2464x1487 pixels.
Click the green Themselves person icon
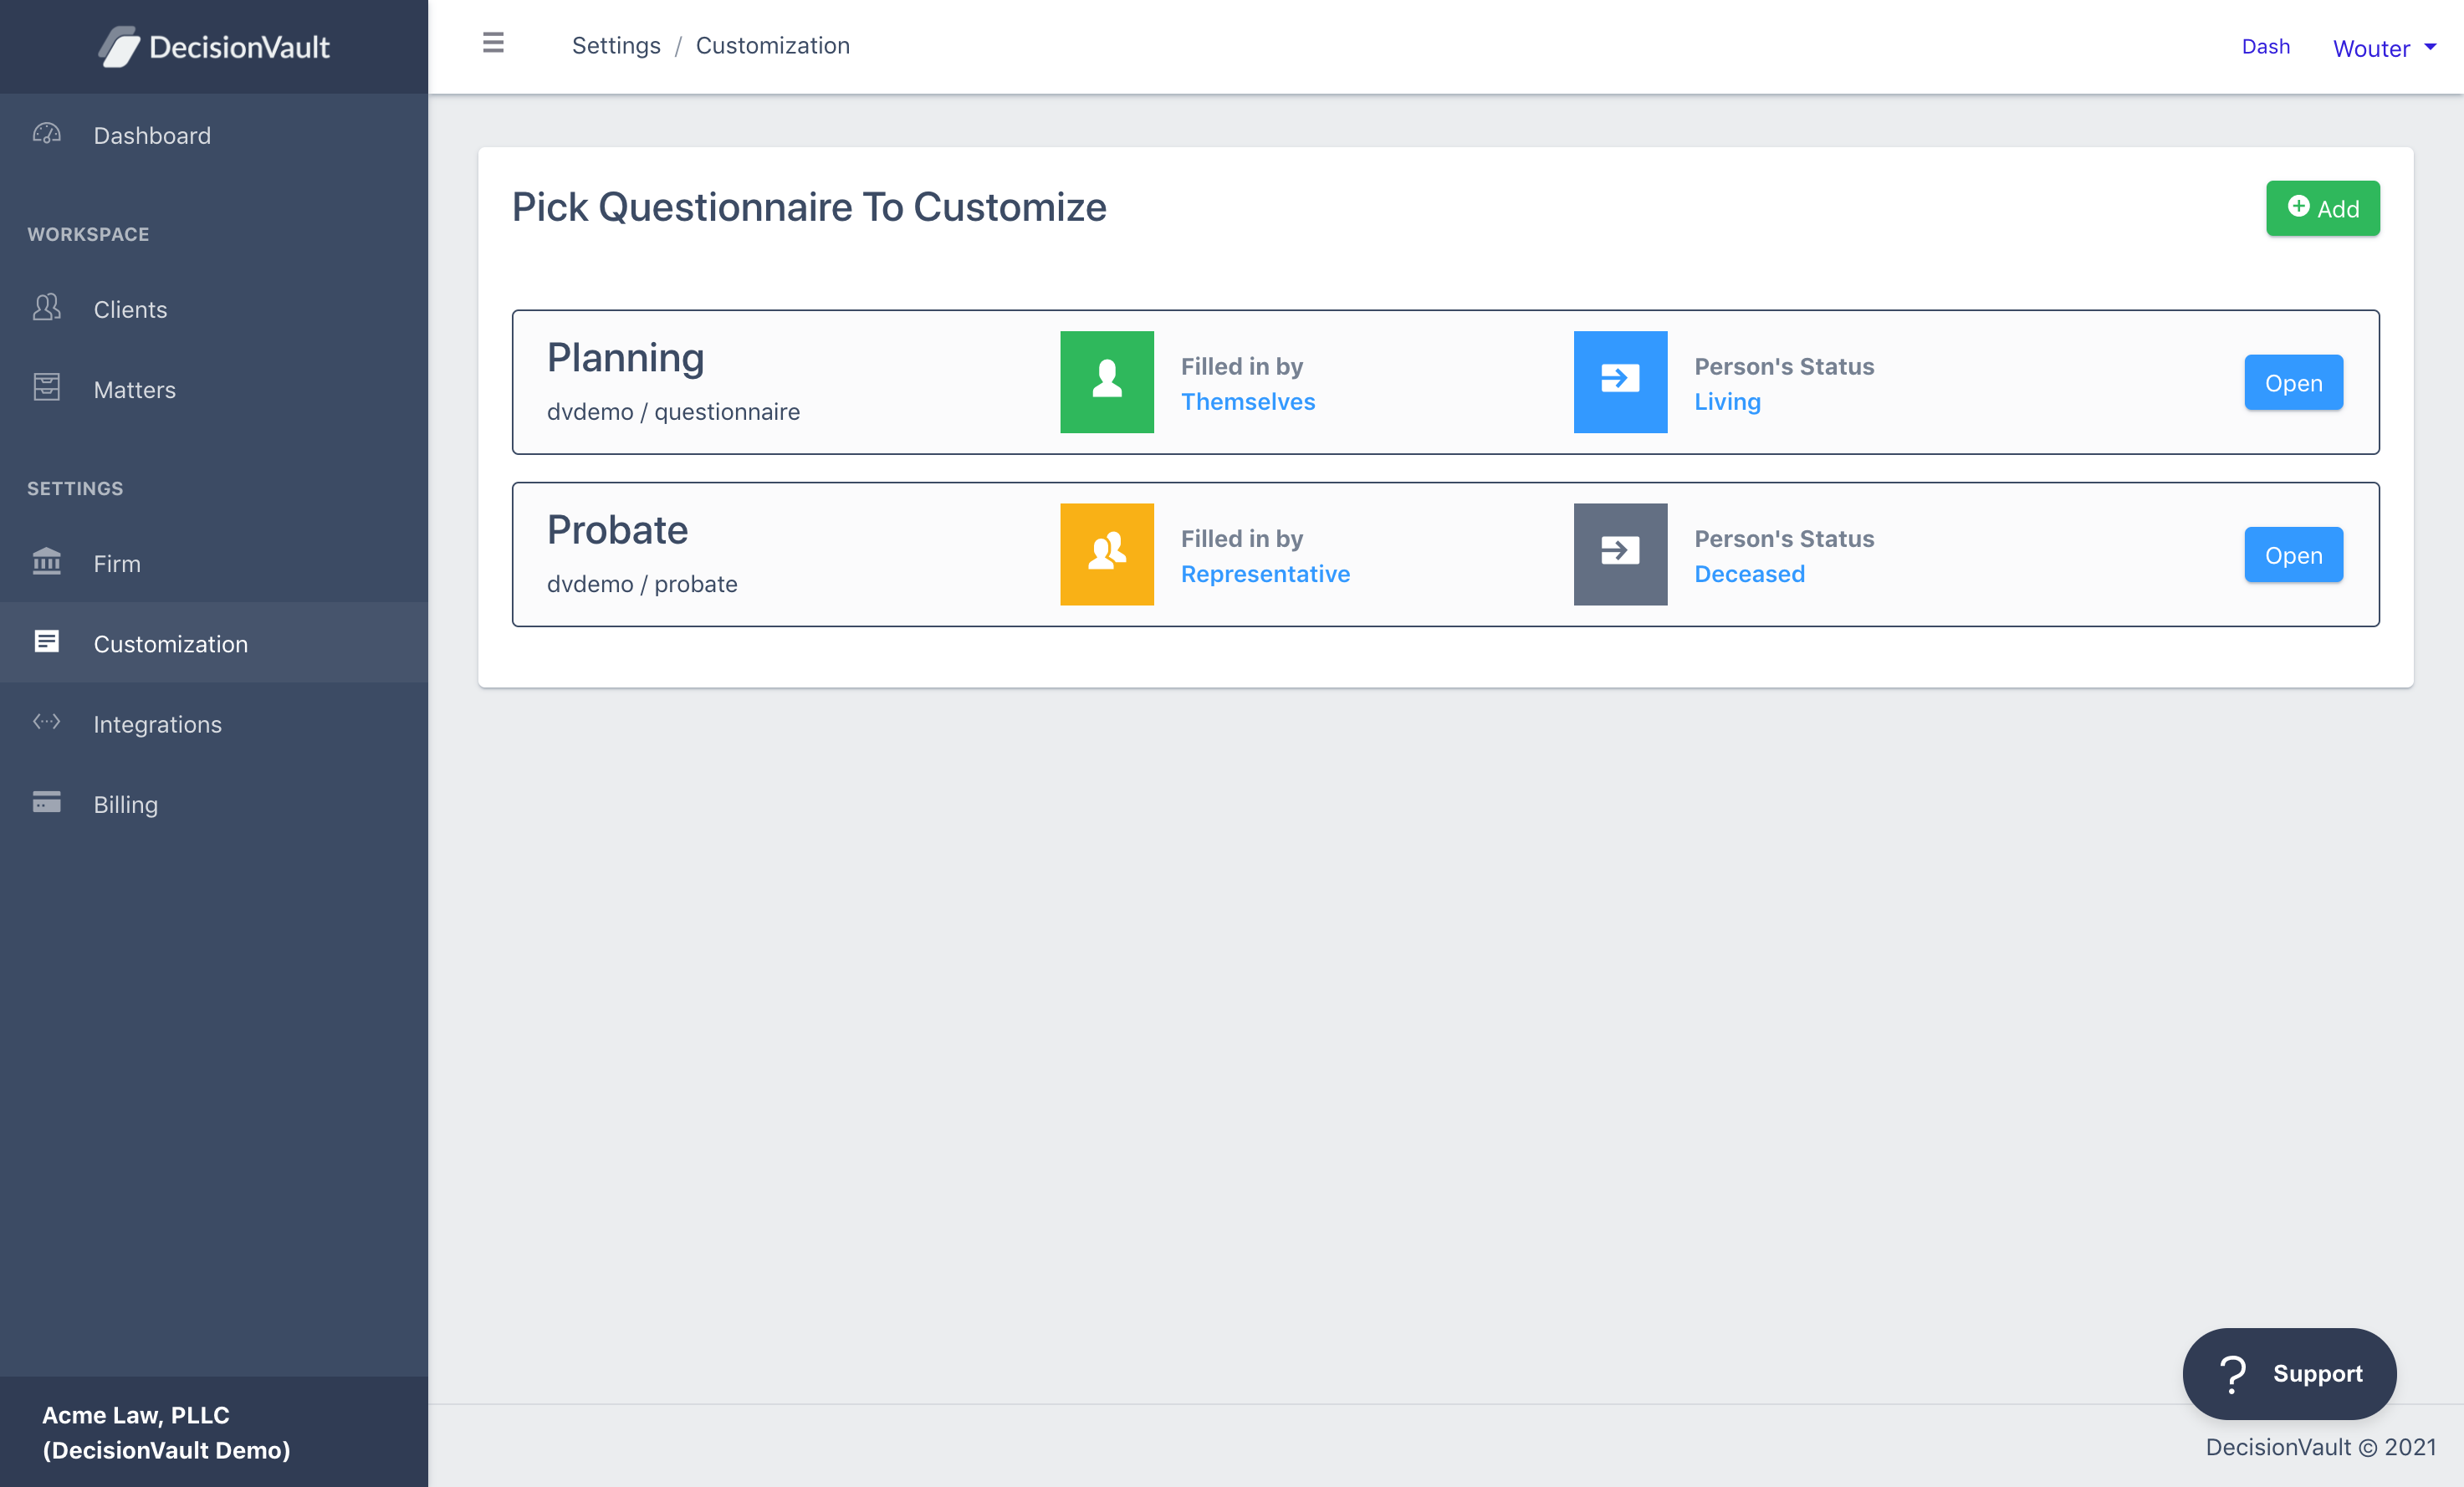(1106, 381)
